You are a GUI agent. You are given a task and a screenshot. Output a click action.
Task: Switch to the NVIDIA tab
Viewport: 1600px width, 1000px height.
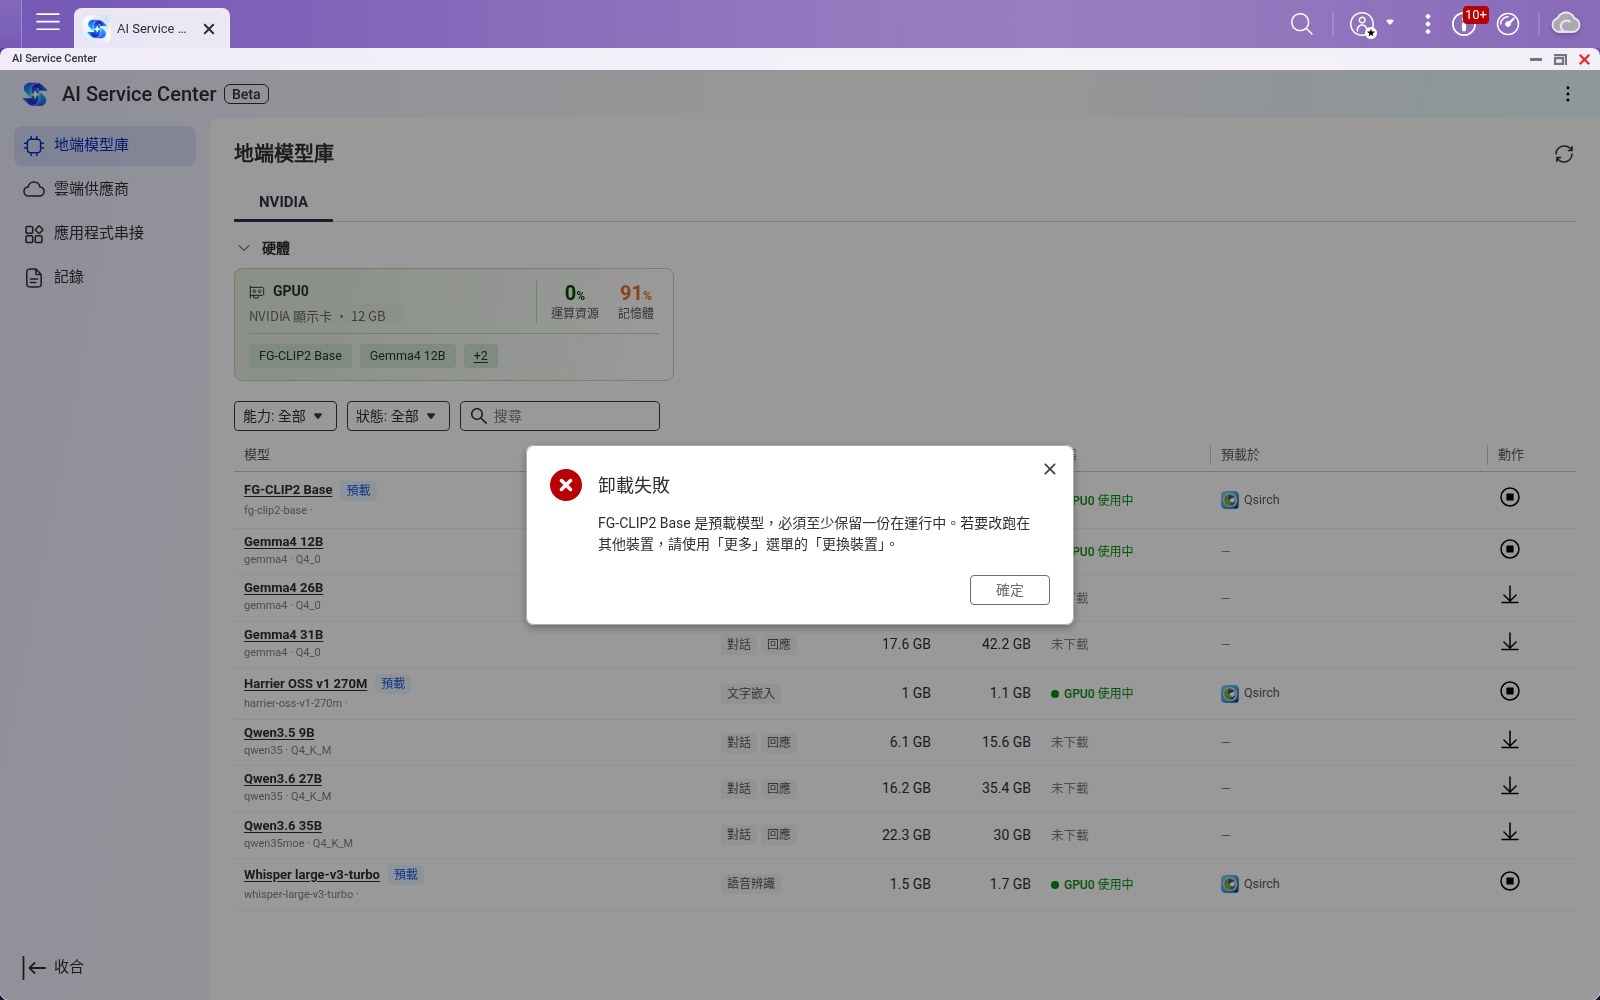[283, 202]
